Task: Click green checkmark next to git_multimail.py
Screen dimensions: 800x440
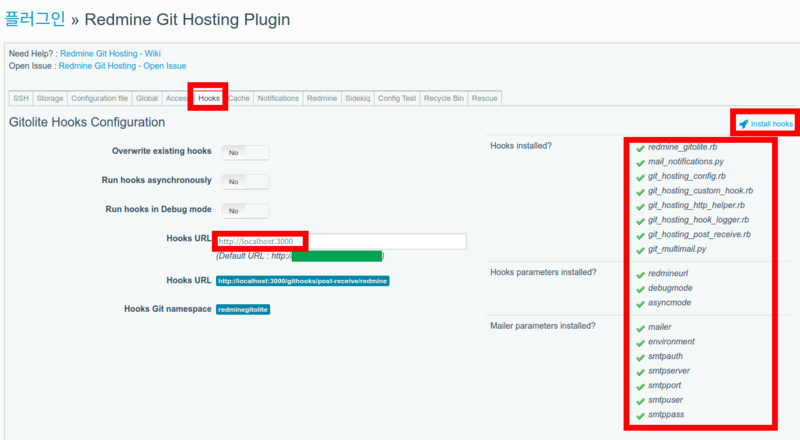Action: (640, 250)
